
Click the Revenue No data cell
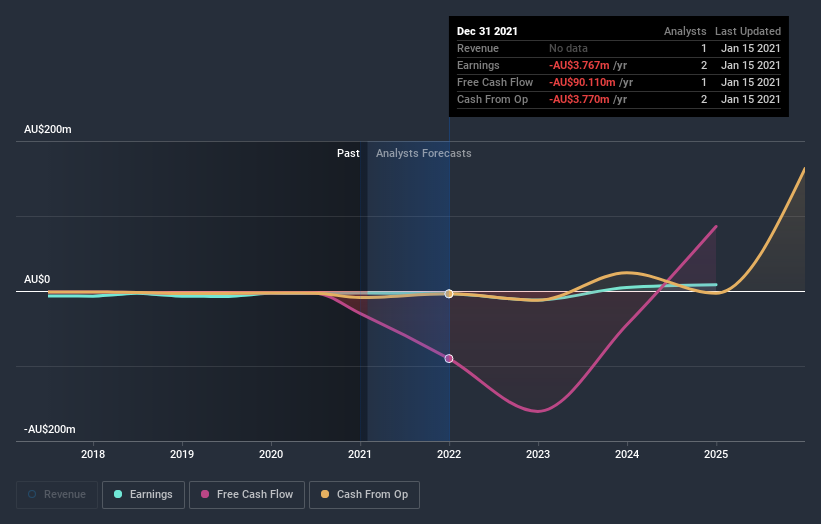[568, 48]
